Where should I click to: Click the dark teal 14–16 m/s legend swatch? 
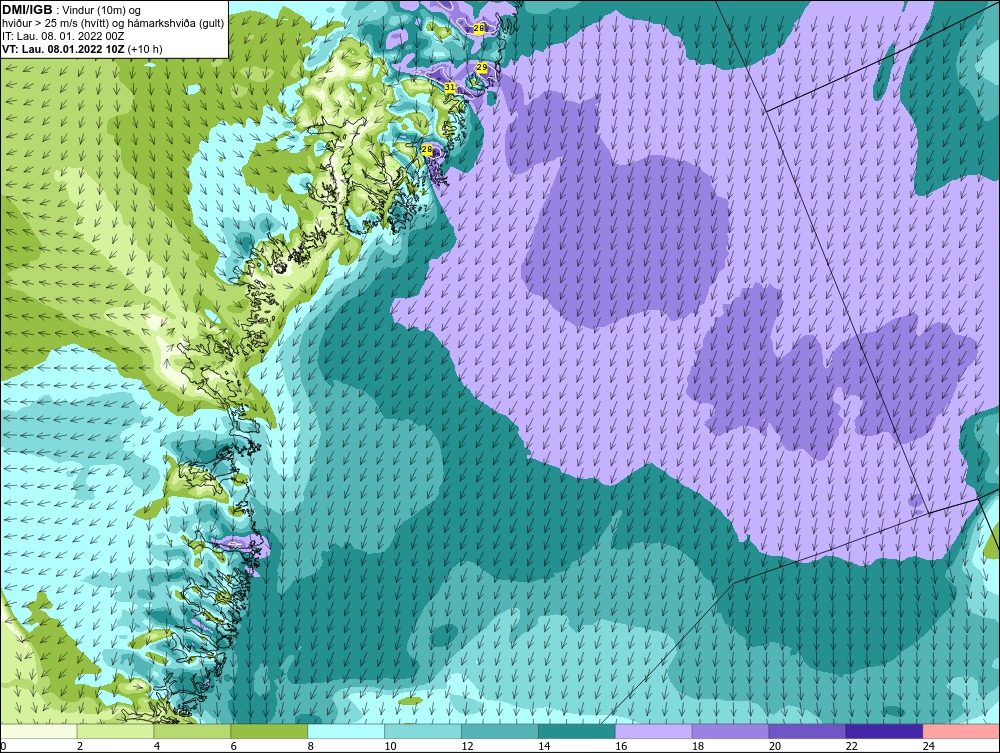click(x=577, y=731)
